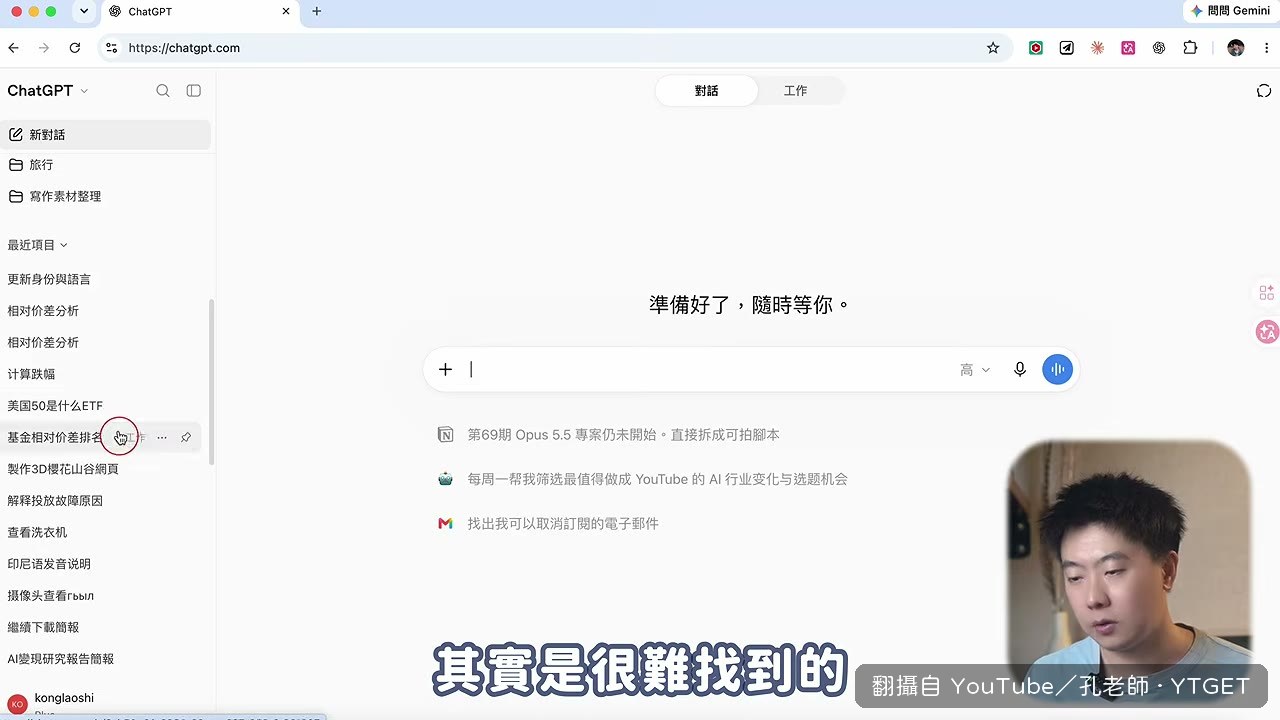Viewport: 1280px width, 720px height.
Task: Click the temporary chat icon at top right
Action: click(x=1263, y=91)
